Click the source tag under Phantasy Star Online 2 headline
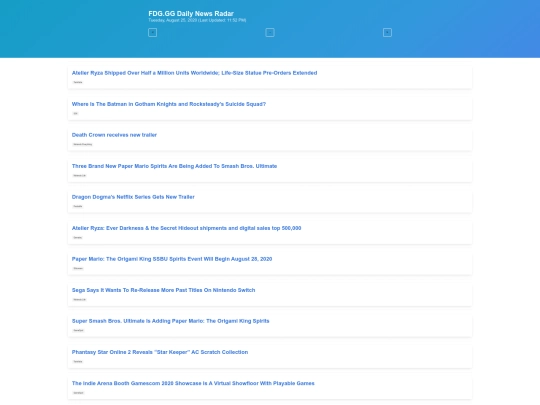This screenshot has width=540, height=405. point(78,361)
